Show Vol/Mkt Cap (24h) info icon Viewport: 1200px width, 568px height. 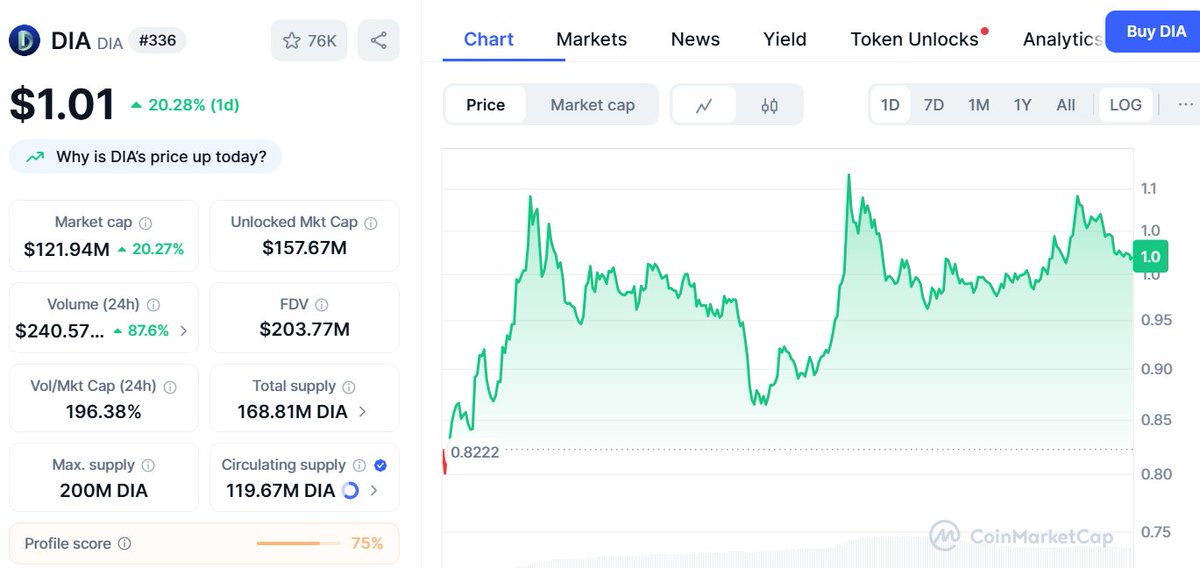(x=170, y=387)
